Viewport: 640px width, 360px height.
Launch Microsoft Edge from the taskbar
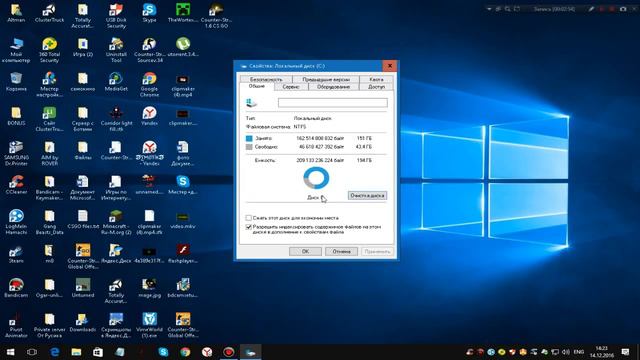click(54, 352)
